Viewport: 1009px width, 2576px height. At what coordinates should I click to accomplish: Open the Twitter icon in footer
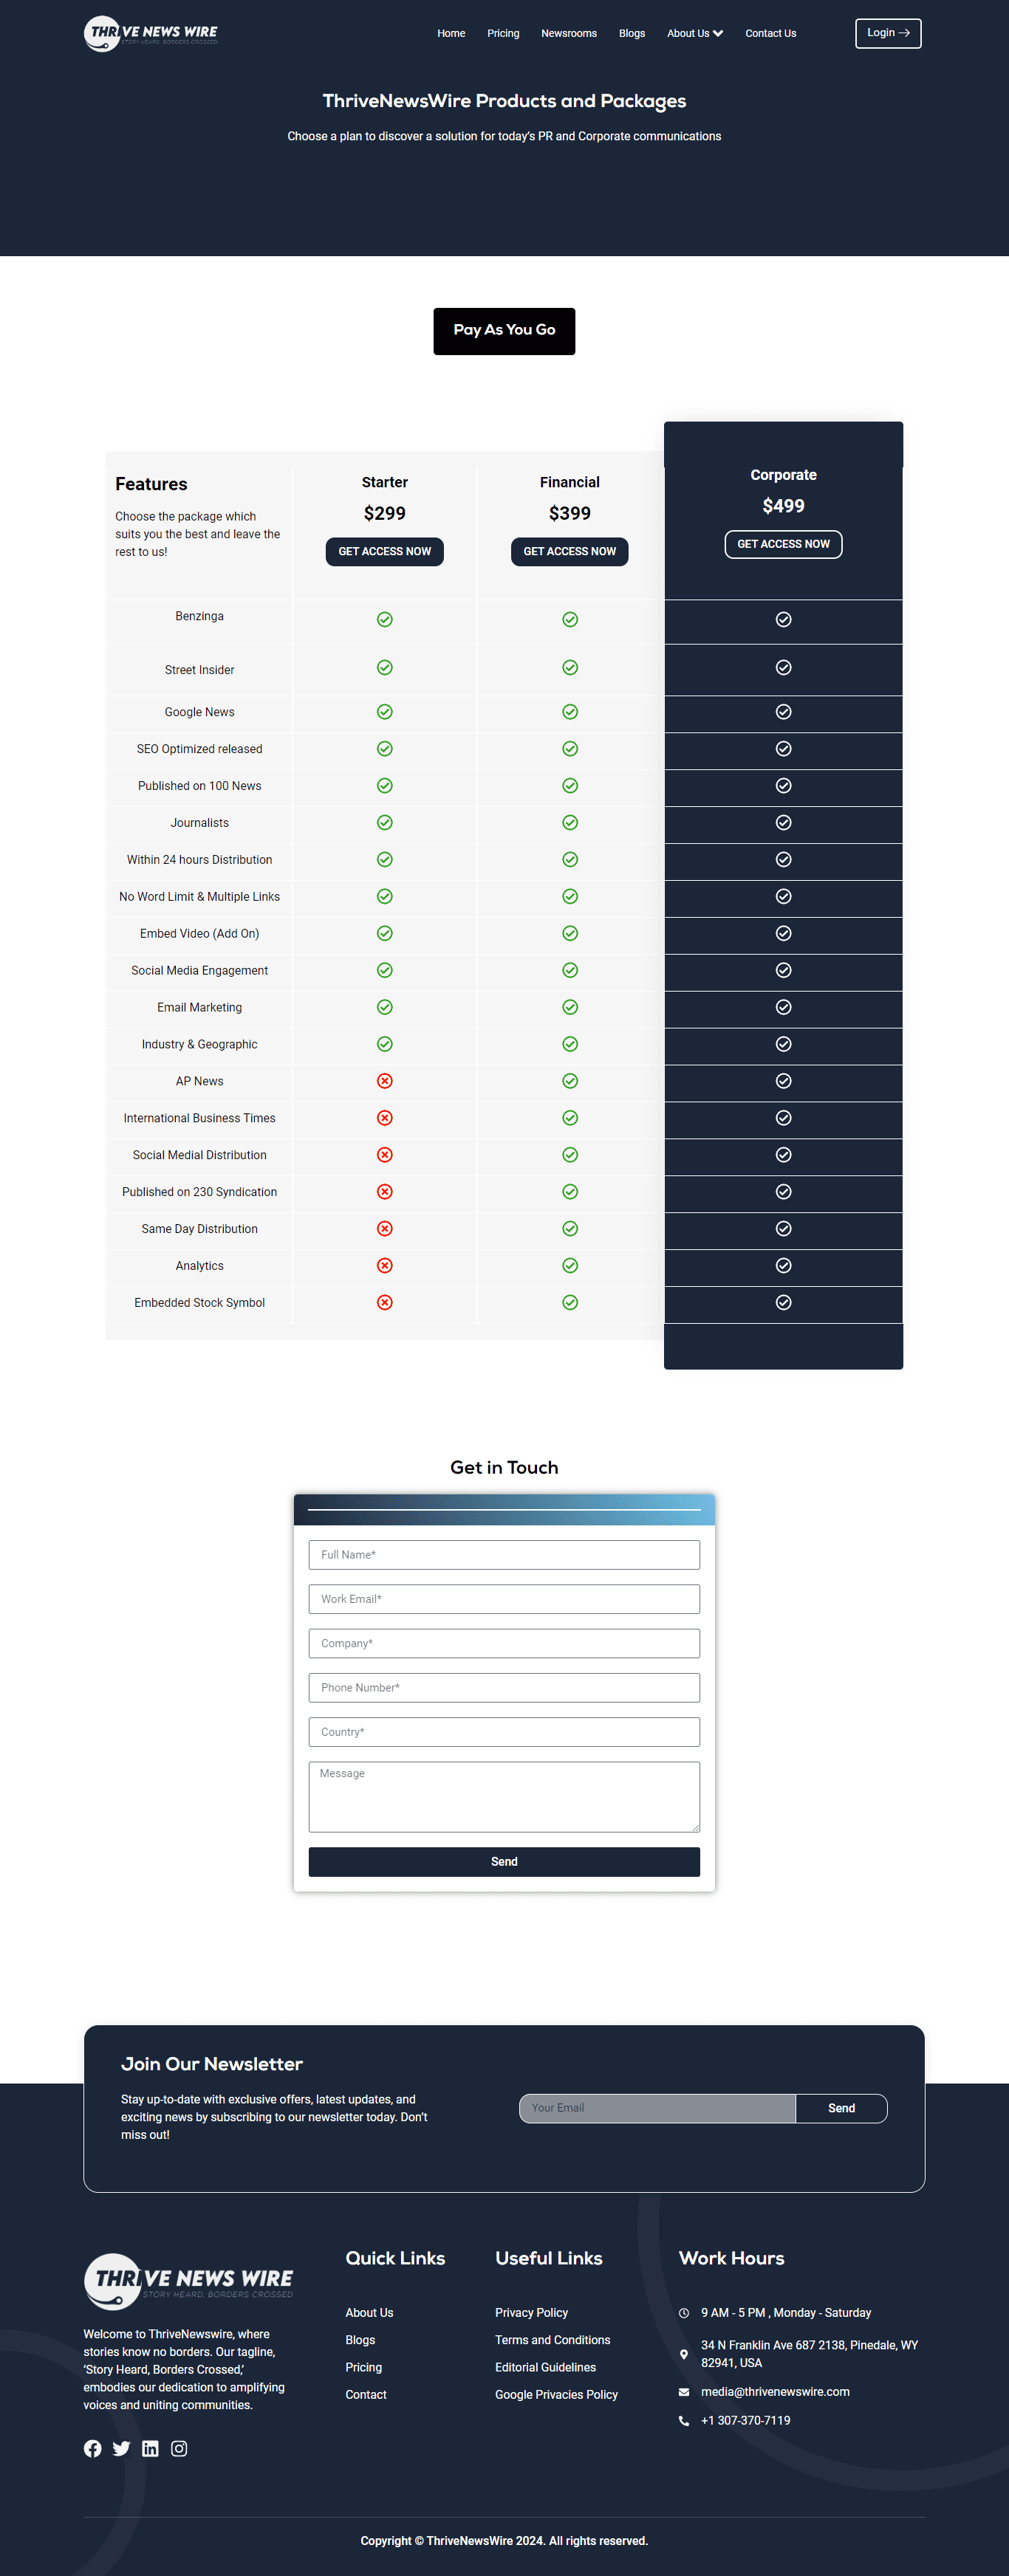[121, 2448]
